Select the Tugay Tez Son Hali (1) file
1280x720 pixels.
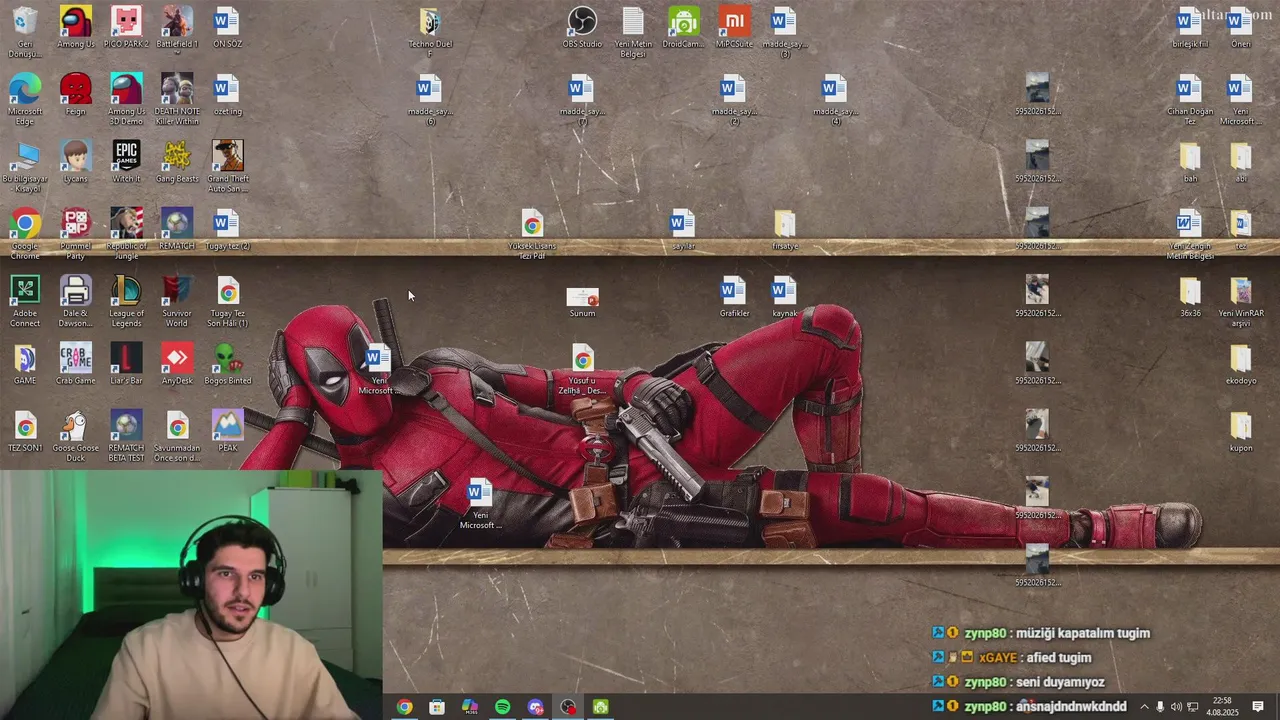[x=227, y=301]
